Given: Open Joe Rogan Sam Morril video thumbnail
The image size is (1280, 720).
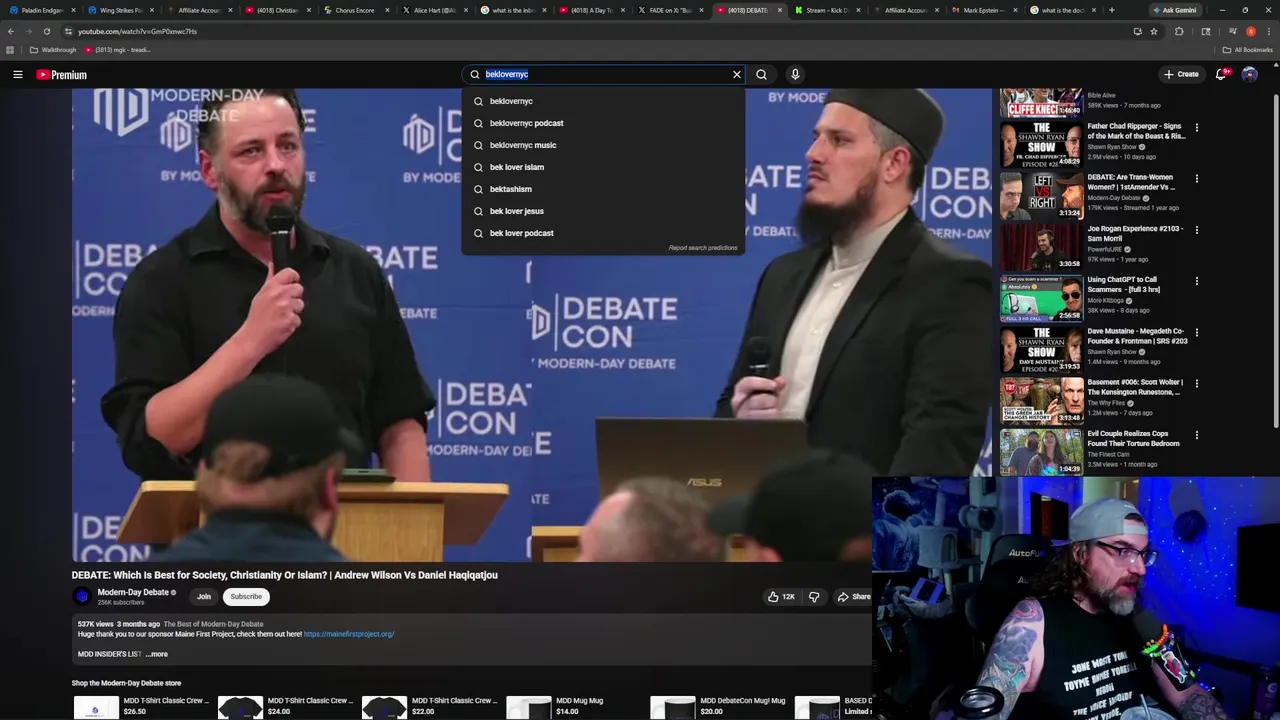Looking at the screenshot, I should coord(1041,246).
